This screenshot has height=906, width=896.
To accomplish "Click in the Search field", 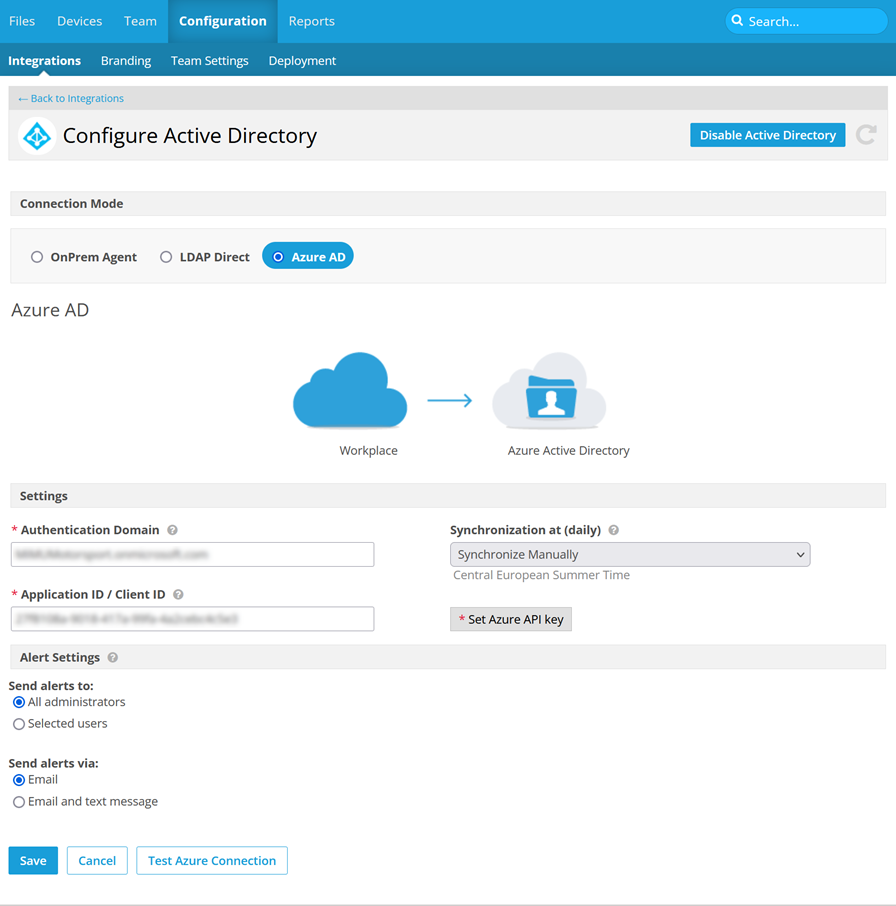I will coord(810,21).
